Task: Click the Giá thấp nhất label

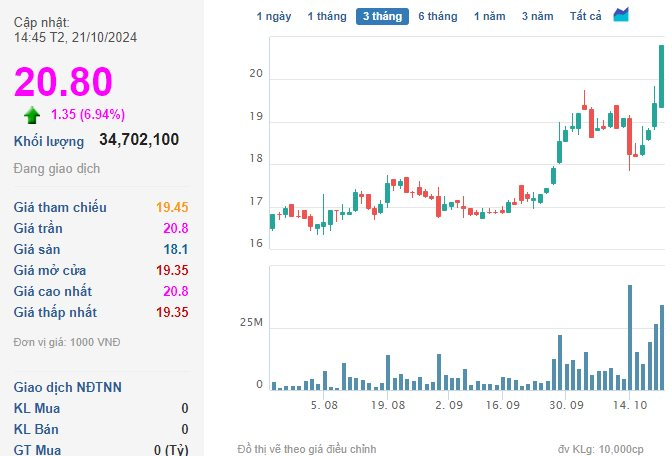Action: pyautogui.click(x=55, y=312)
